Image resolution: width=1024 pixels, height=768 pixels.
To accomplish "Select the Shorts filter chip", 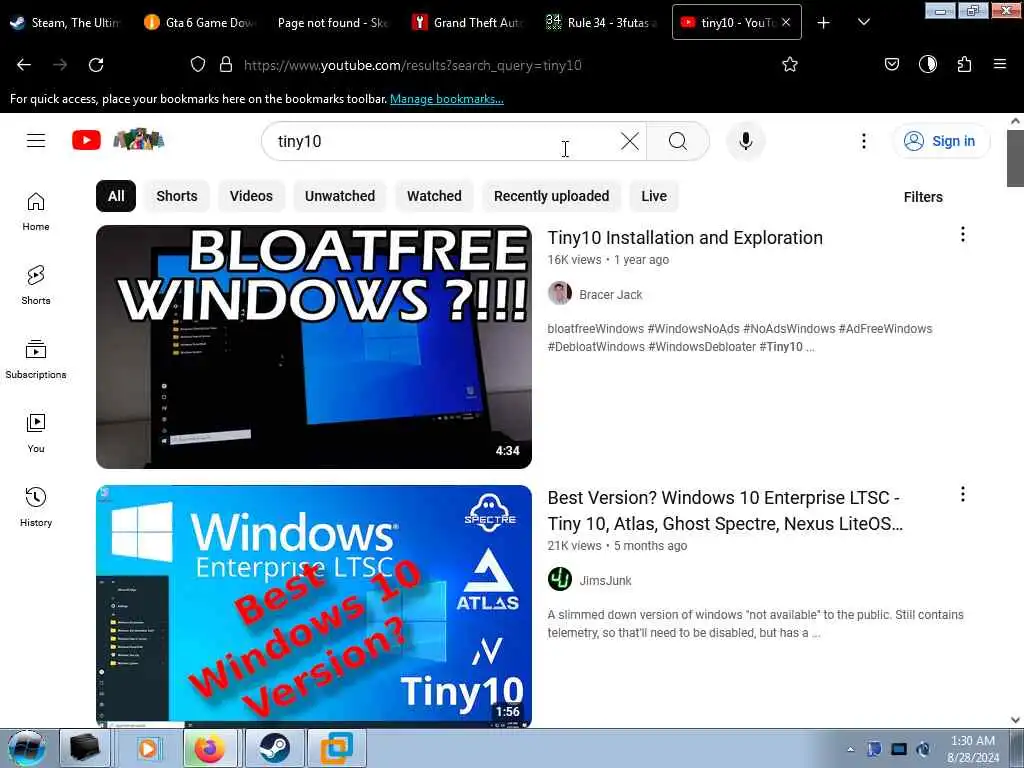I will (176, 196).
